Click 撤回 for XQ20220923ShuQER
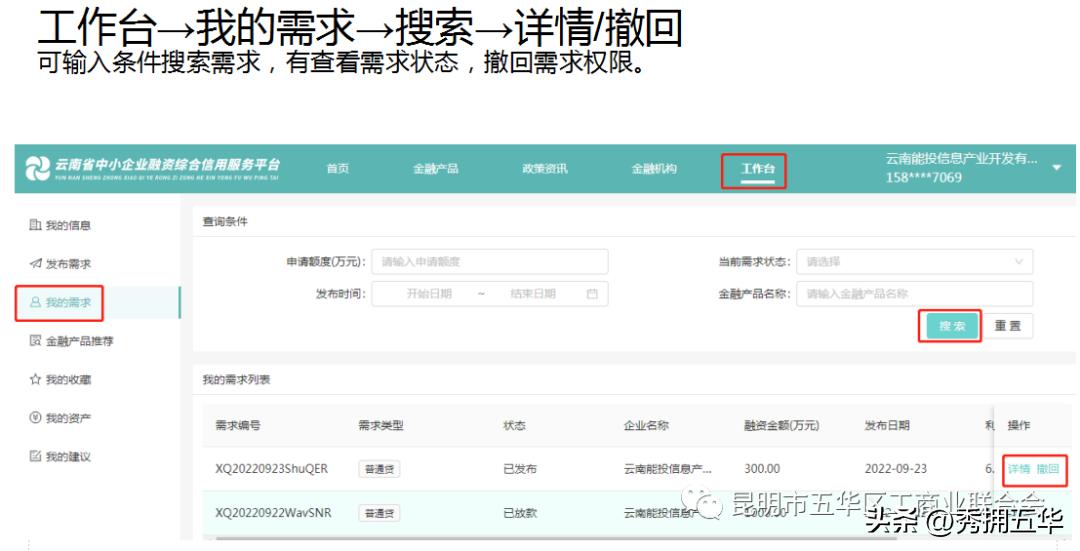The image size is (1080, 551). [1048, 469]
